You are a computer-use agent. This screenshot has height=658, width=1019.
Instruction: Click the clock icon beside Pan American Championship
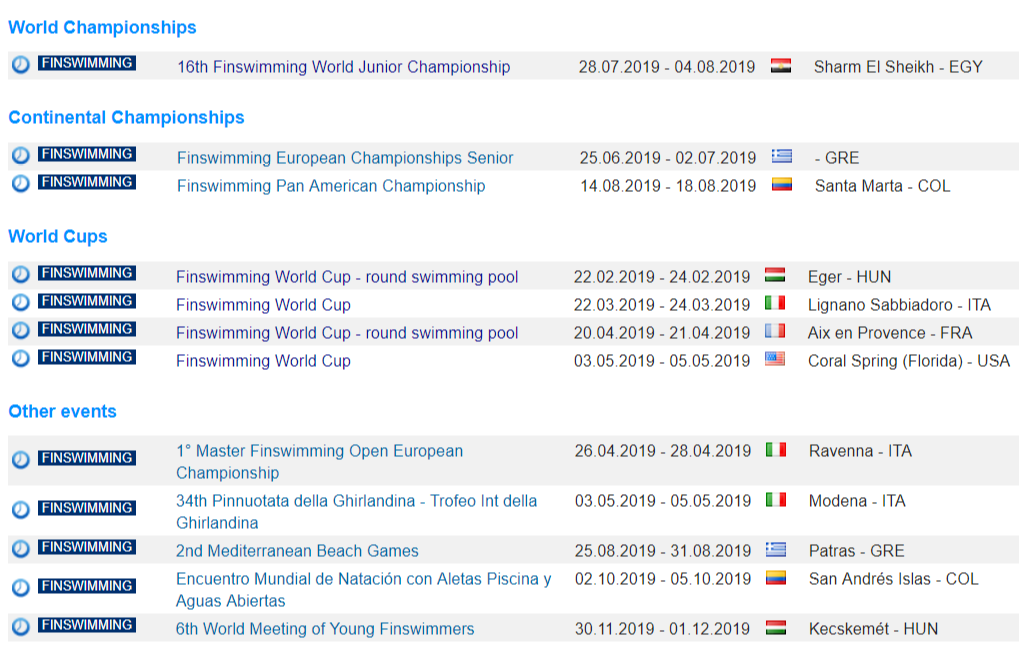[x=21, y=184]
